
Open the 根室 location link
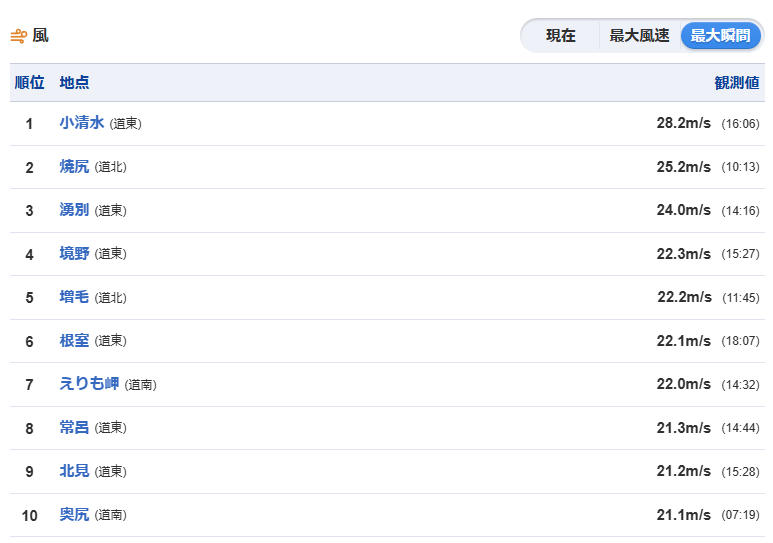point(74,340)
